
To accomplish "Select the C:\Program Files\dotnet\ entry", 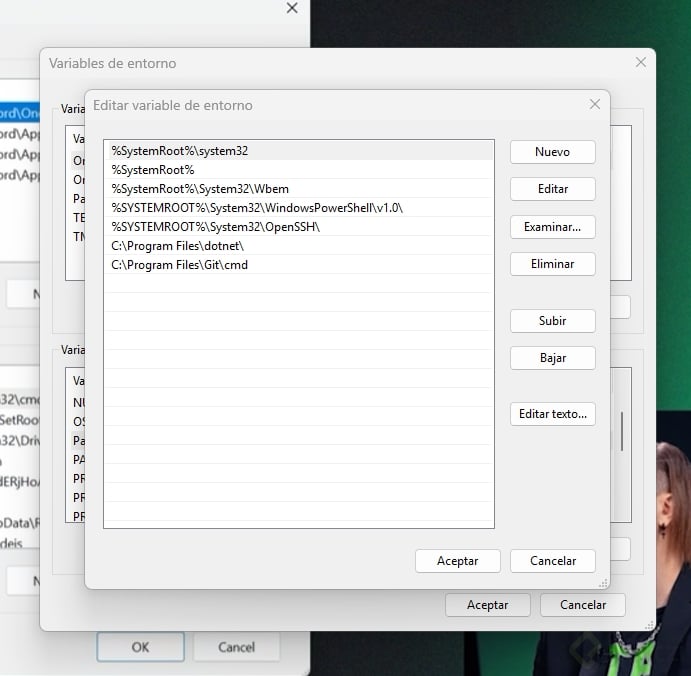I will 299,246.
